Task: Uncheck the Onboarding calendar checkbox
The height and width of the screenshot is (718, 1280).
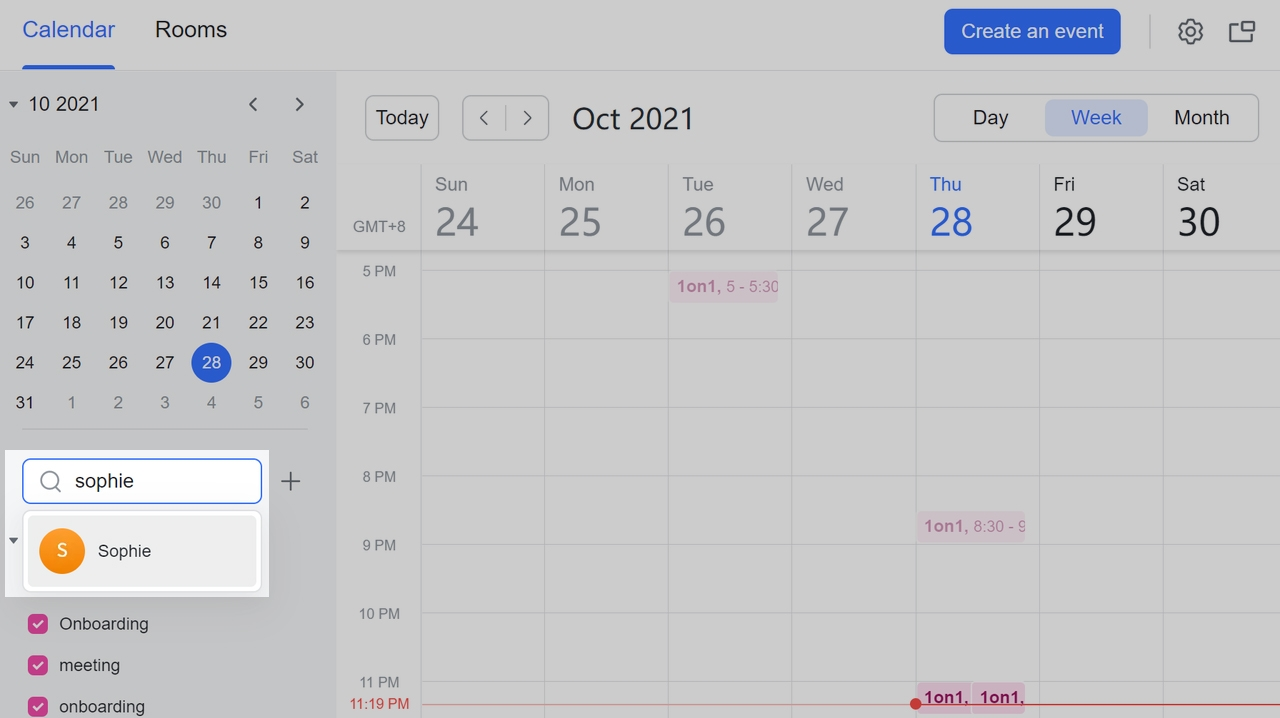Action: pos(38,624)
